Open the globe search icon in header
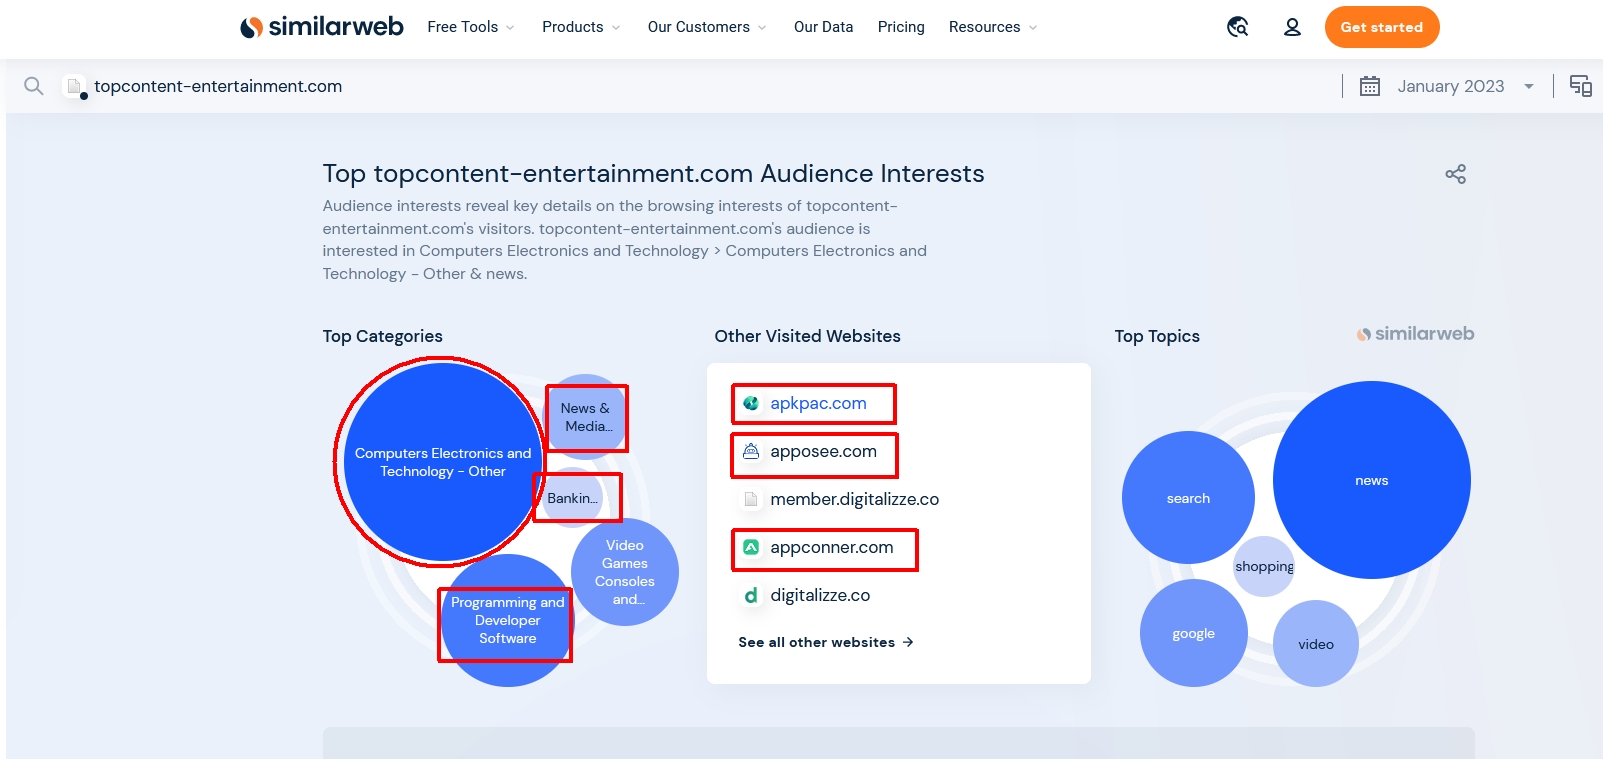The width and height of the screenshot is (1603, 759). pos(1237,27)
